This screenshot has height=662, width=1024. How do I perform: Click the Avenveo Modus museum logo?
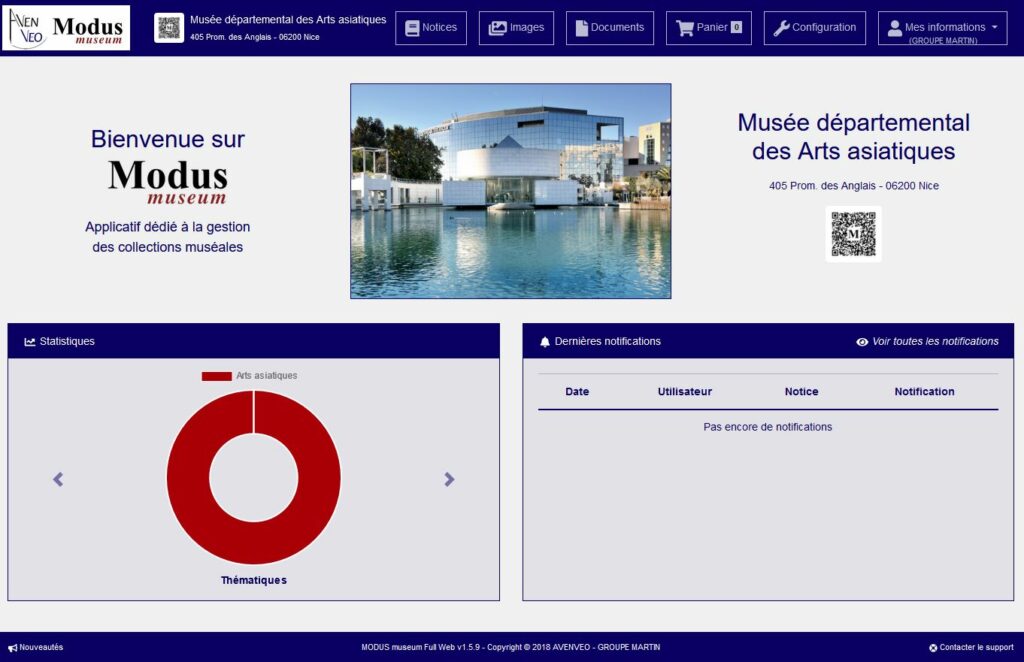(66, 28)
